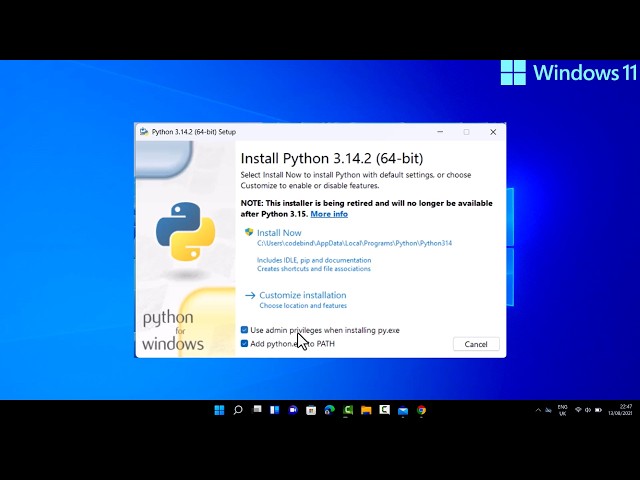Screen dimensions: 640x480
Task: Launch Google Chrome from the taskbar
Action: coord(421,410)
